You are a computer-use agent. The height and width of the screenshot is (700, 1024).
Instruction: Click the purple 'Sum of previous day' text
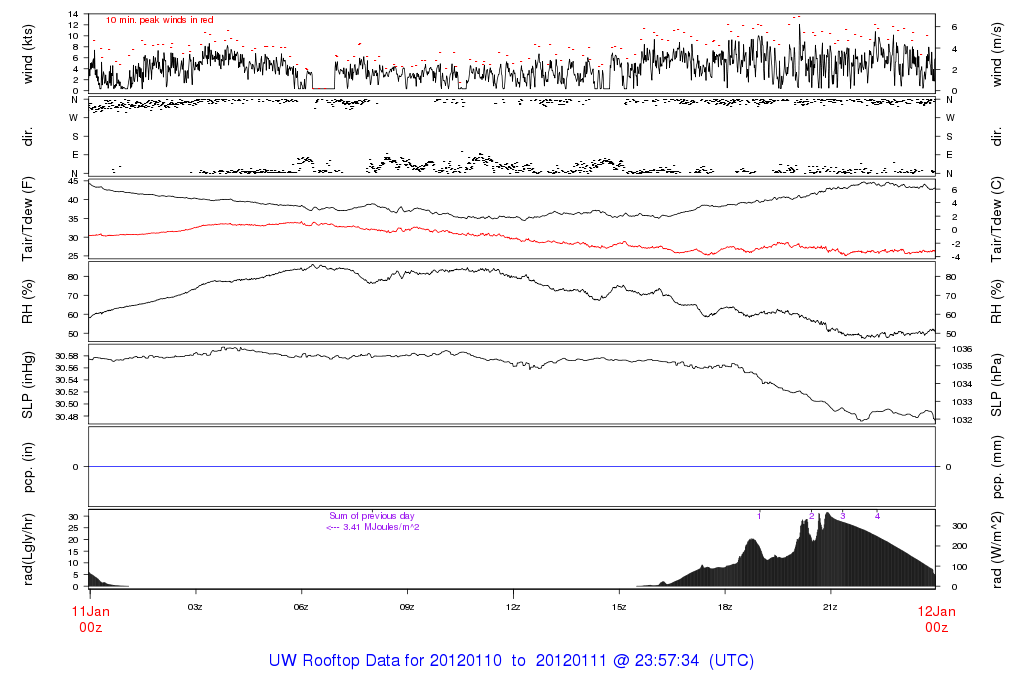point(370,516)
